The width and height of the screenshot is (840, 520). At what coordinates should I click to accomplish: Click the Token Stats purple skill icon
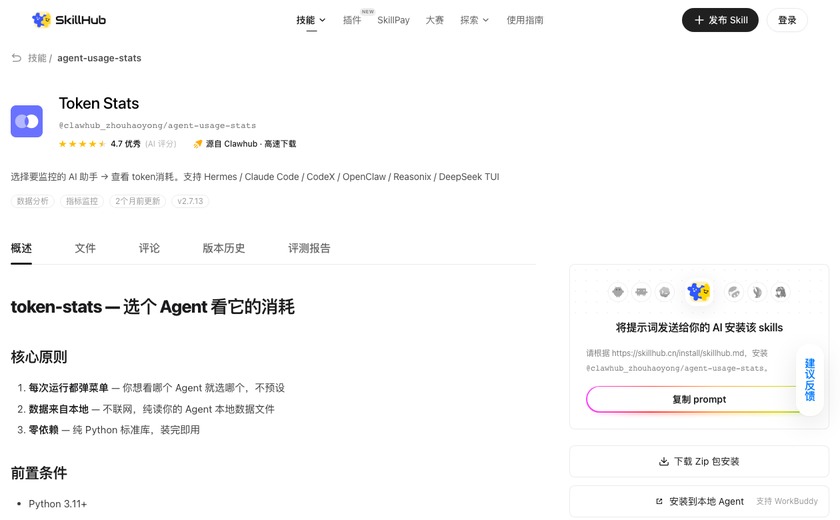click(x=27, y=122)
